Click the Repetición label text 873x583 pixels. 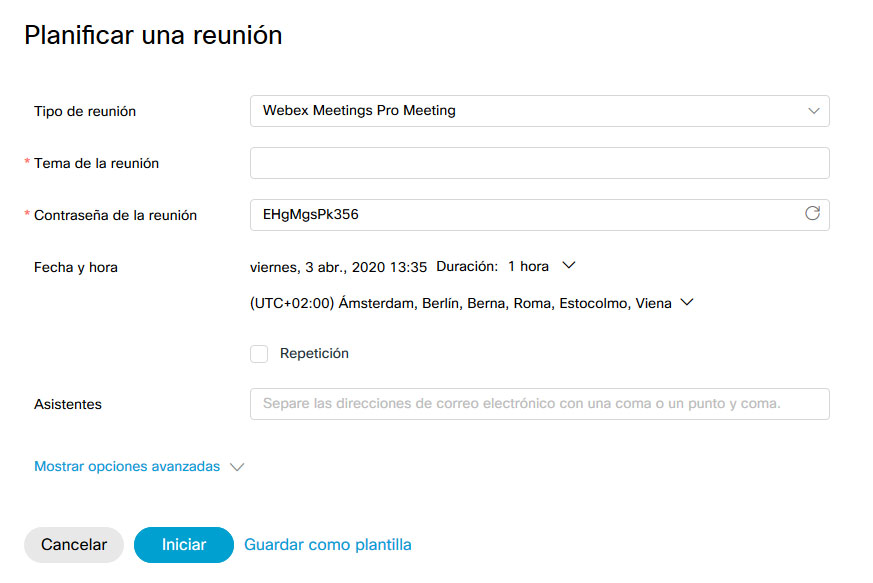314,353
